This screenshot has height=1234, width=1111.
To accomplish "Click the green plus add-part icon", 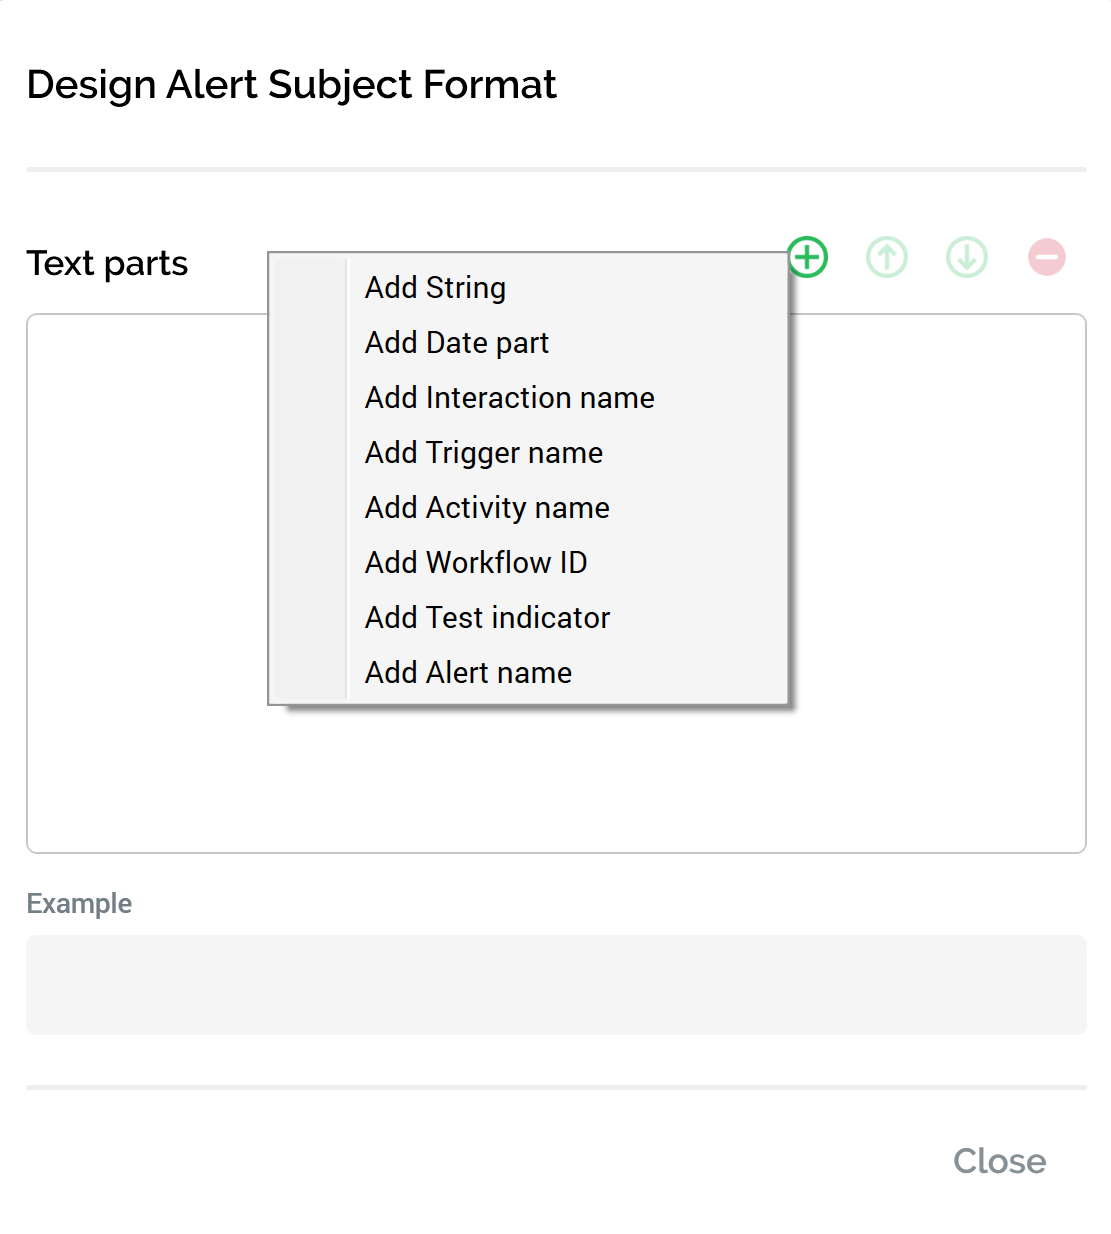I will pyautogui.click(x=808, y=257).
